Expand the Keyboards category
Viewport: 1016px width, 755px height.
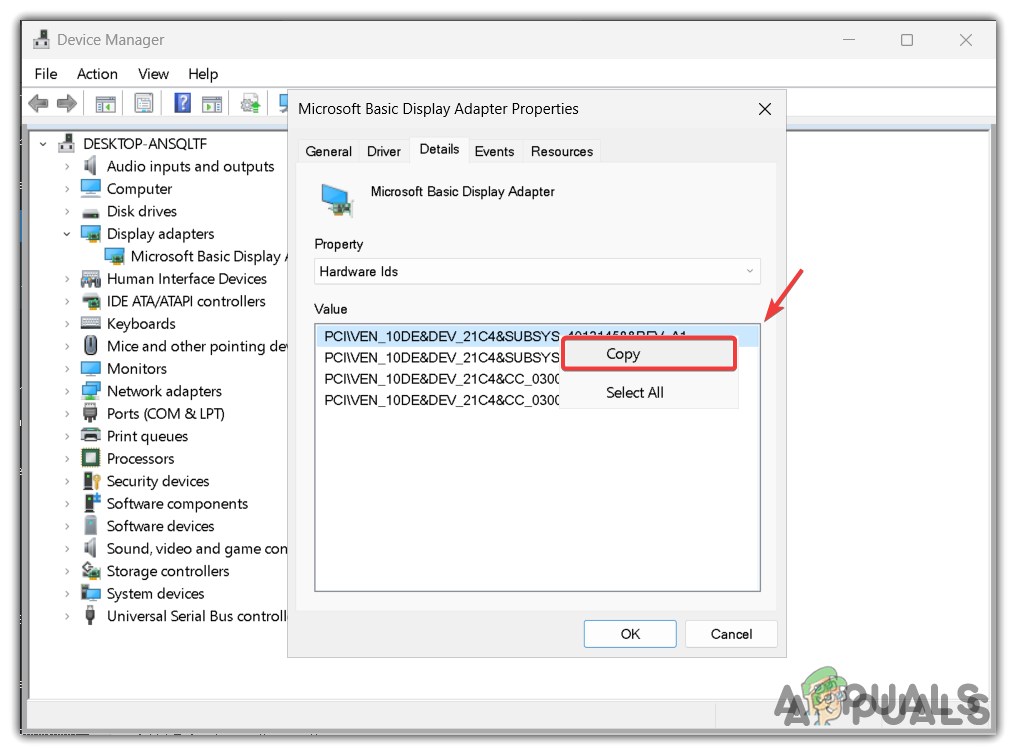click(67, 323)
